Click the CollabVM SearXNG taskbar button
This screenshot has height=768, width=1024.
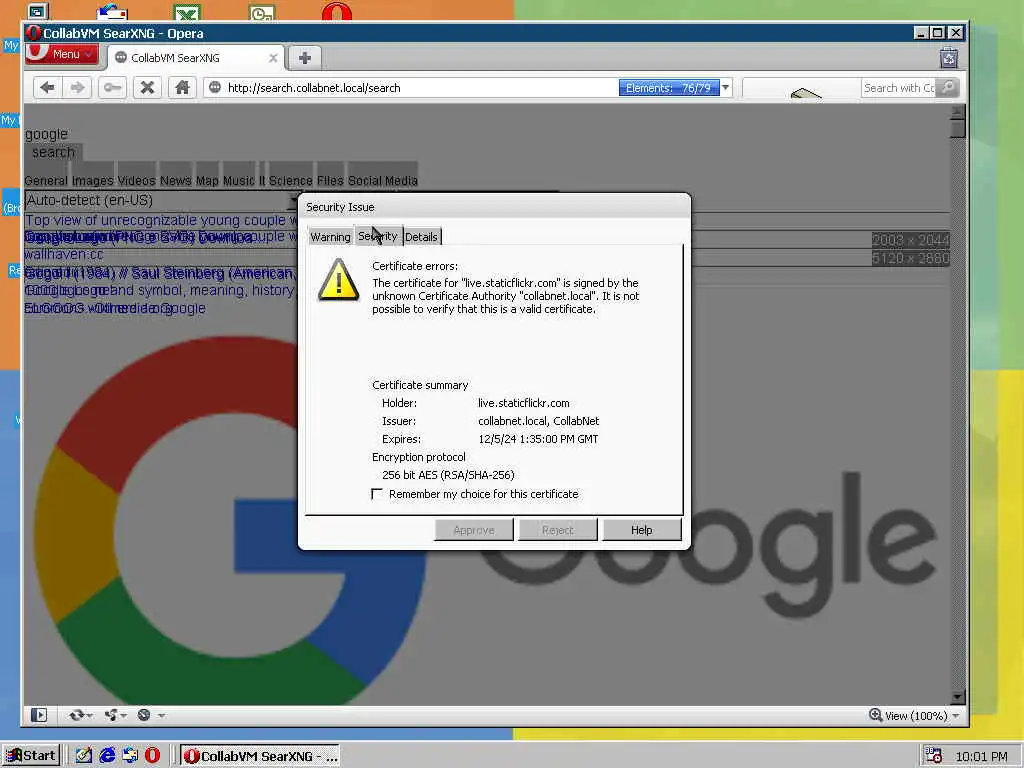coord(261,756)
